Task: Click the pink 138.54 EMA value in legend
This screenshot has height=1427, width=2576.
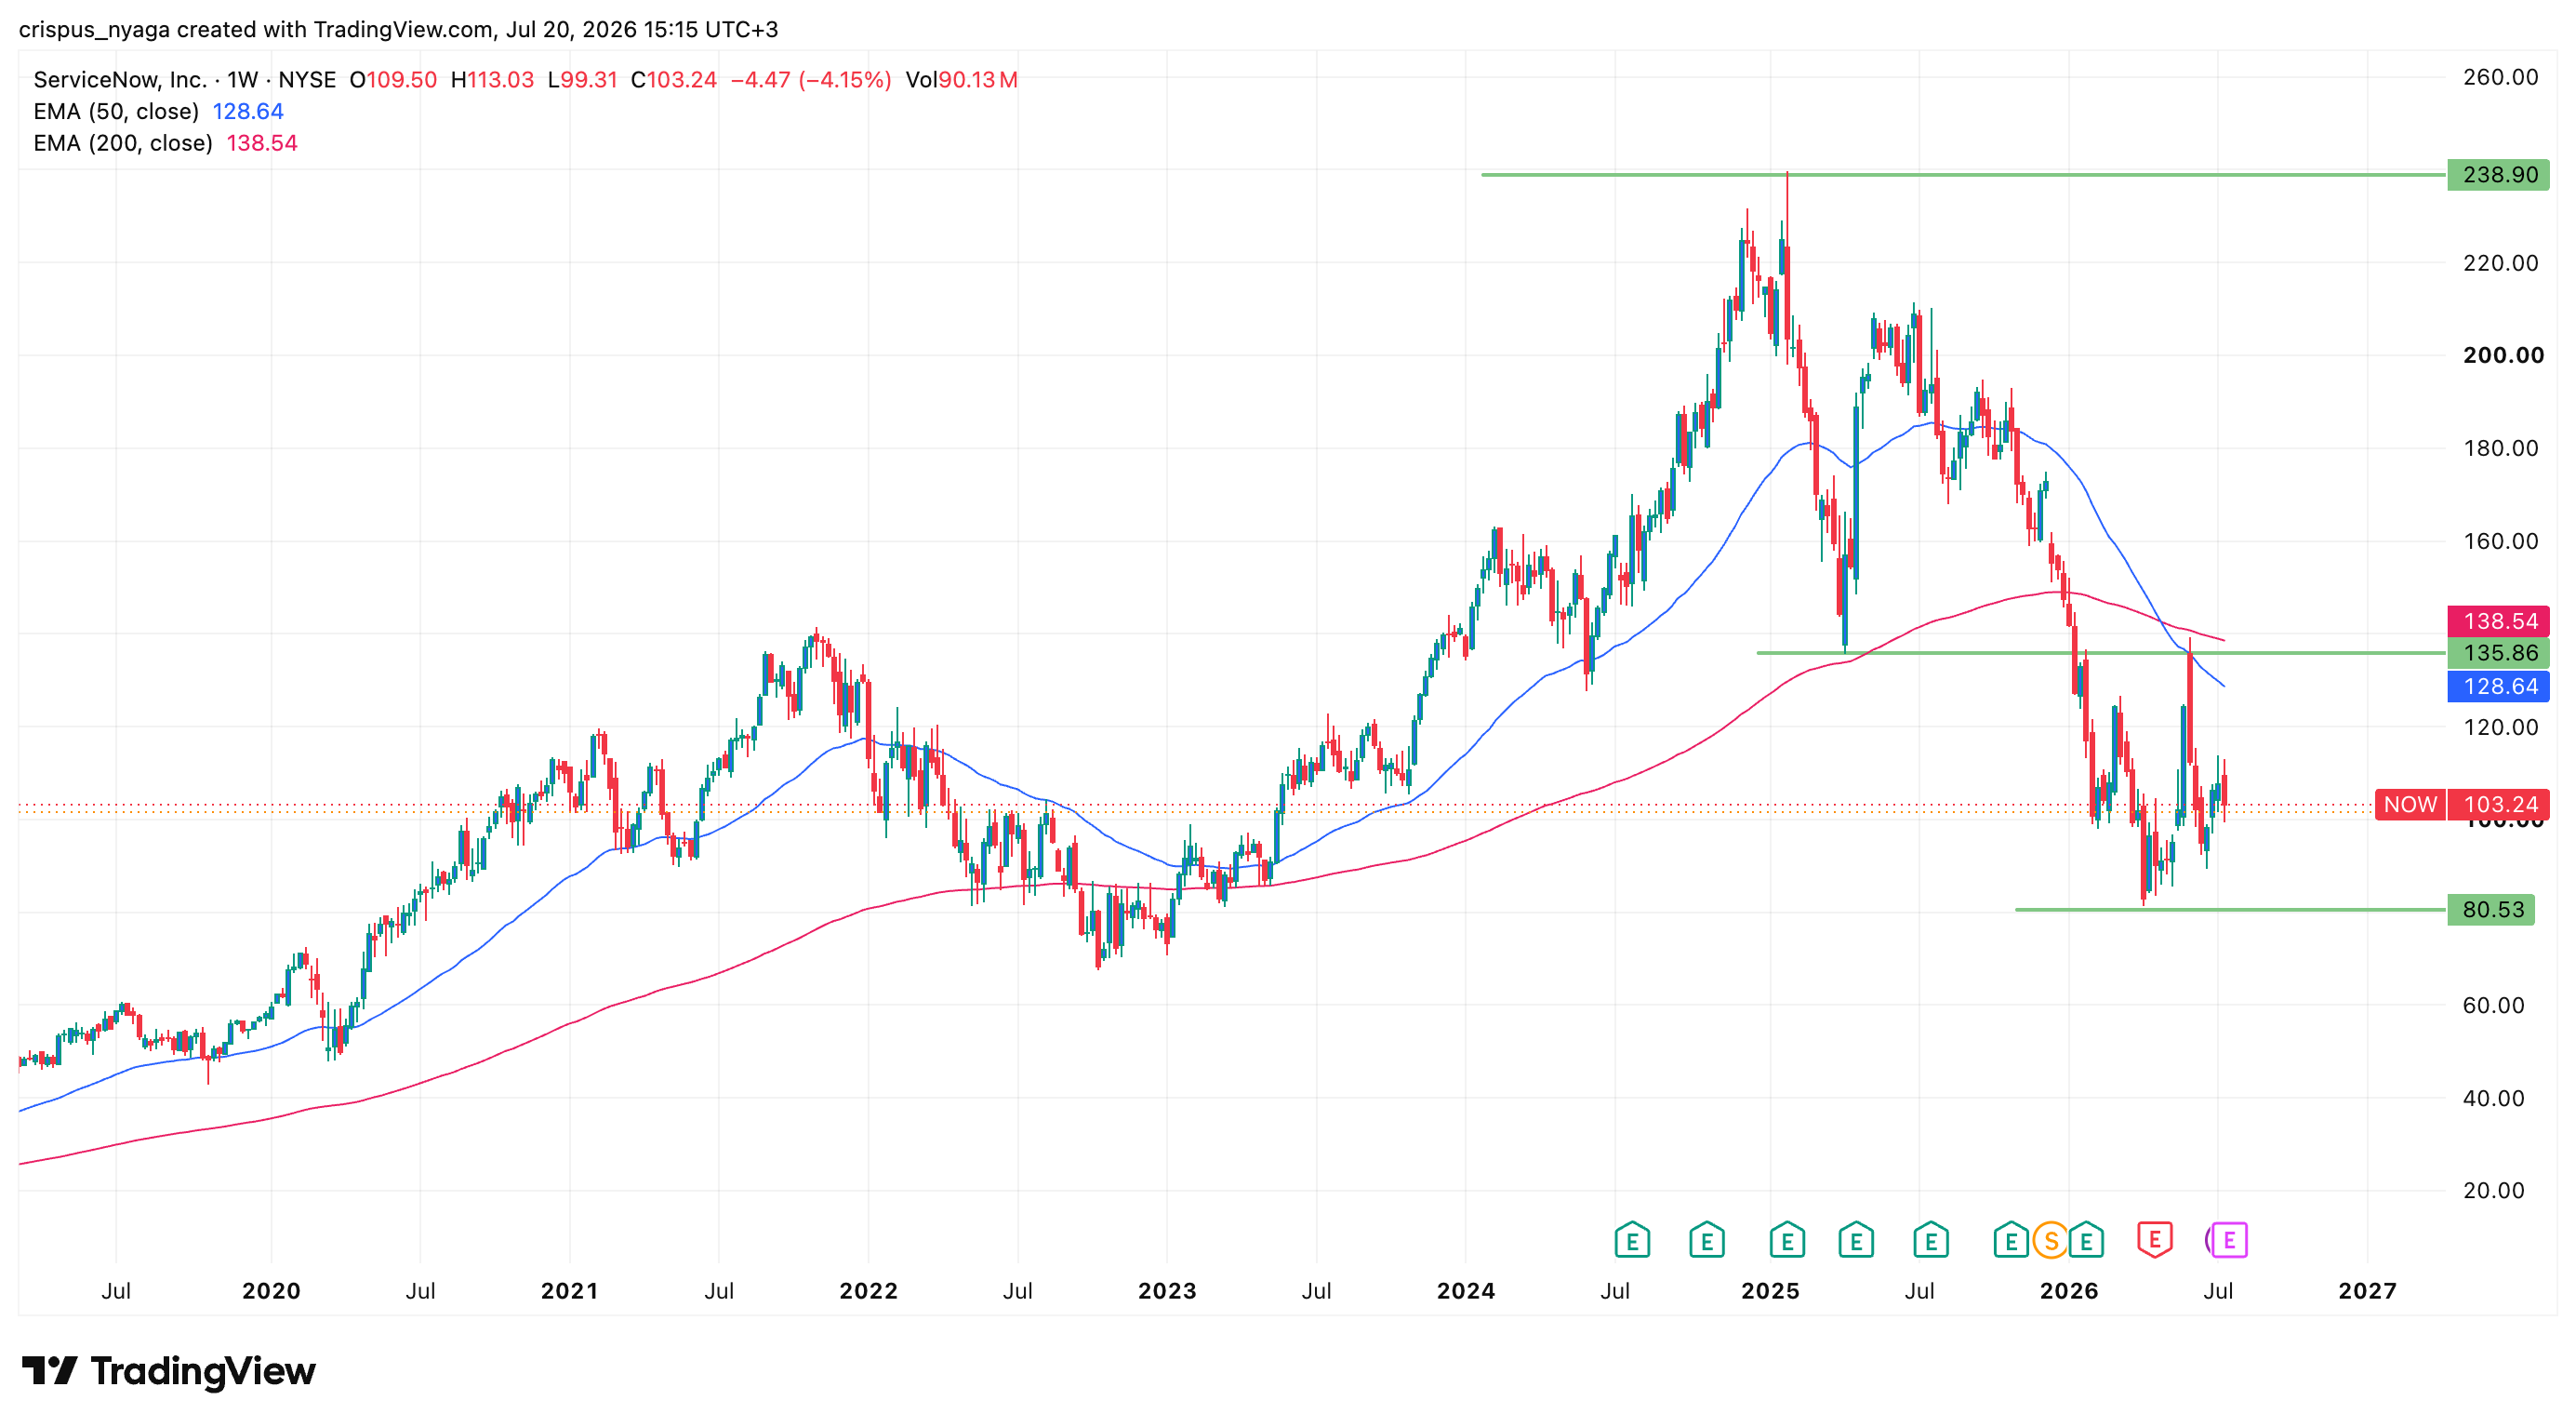Action: click(262, 143)
